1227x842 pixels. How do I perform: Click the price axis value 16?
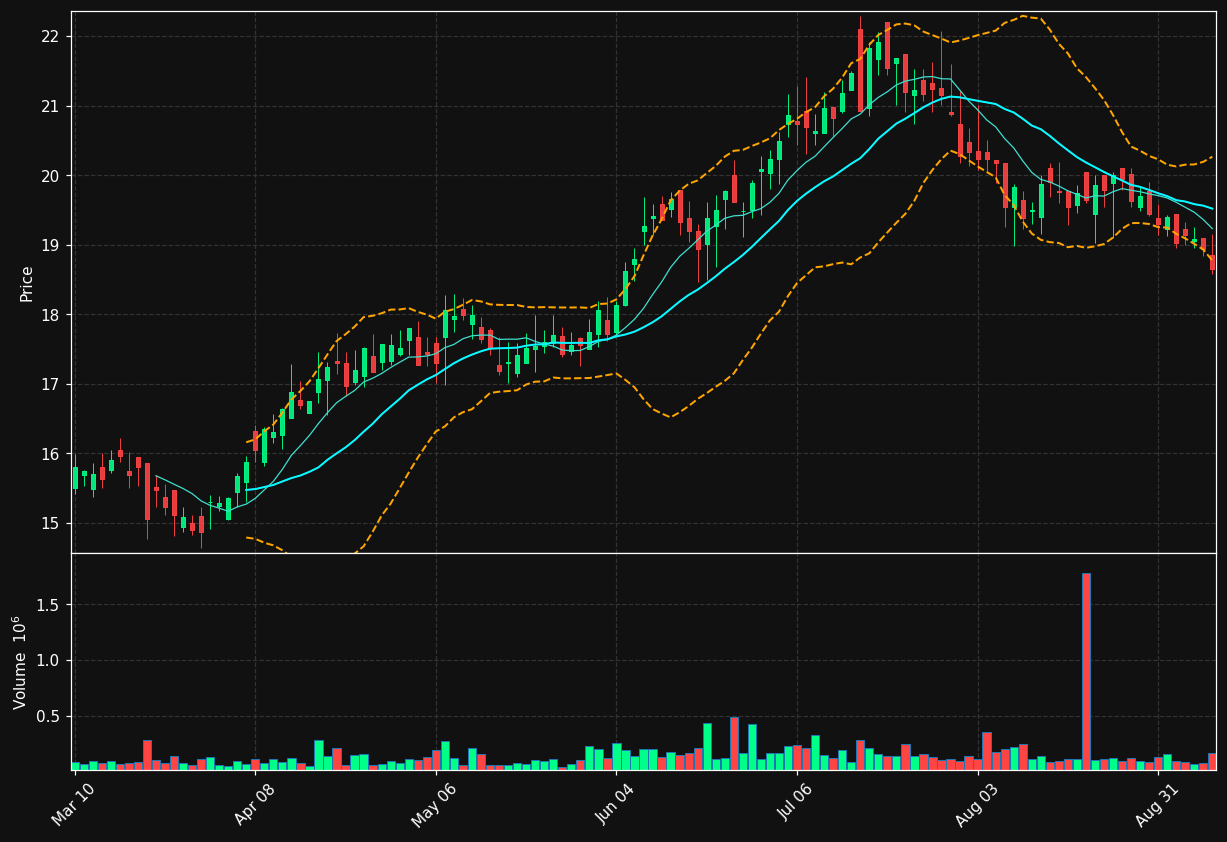(51, 454)
